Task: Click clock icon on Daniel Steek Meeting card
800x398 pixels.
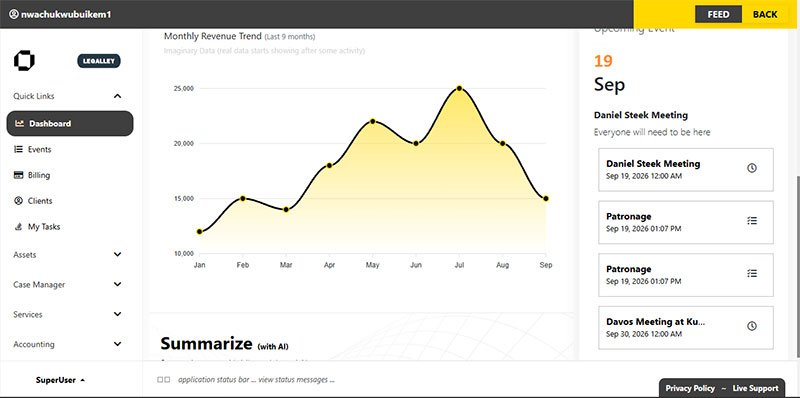Action: 752,168
